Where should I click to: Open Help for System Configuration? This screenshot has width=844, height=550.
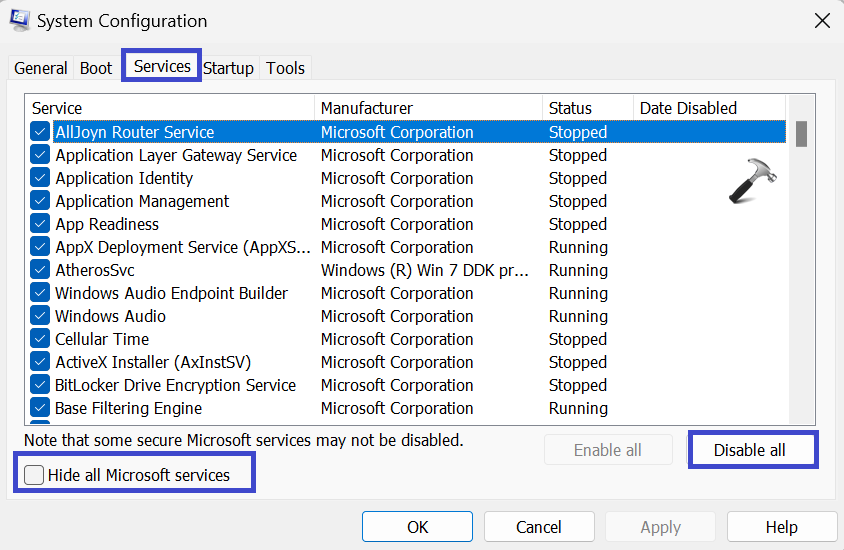tap(781, 527)
